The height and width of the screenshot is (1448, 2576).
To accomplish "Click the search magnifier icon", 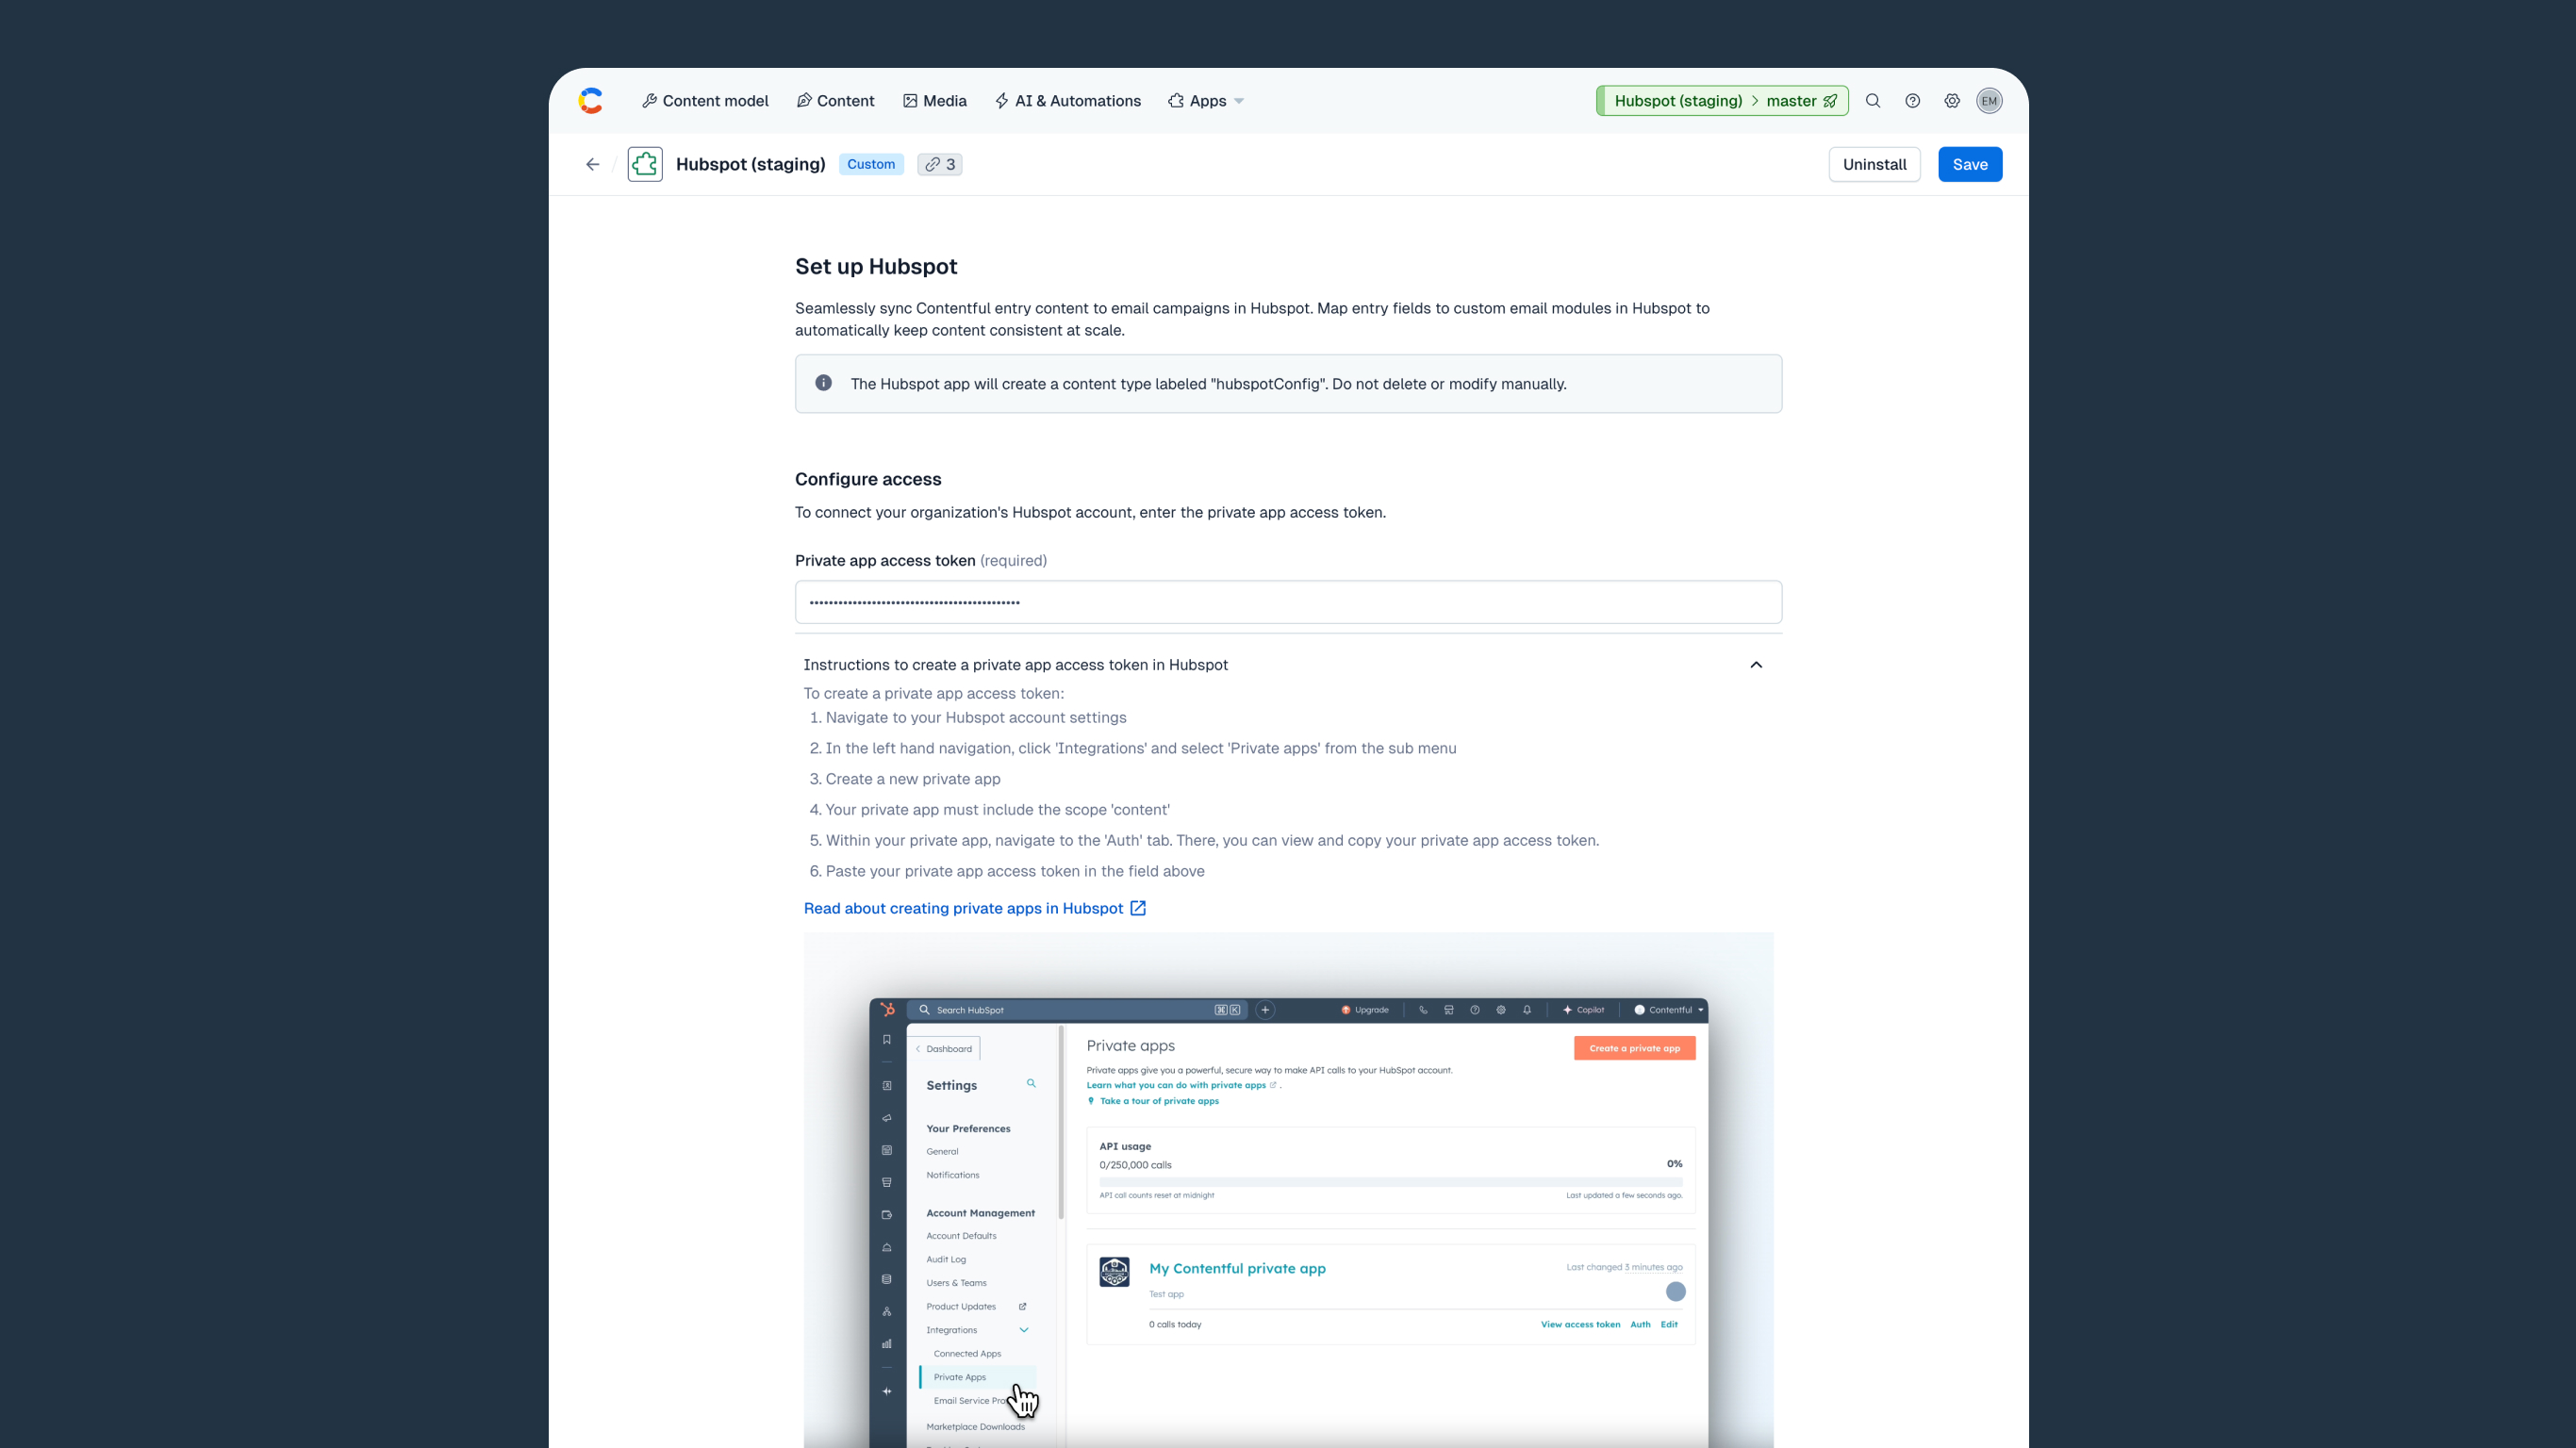I will tap(1873, 101).
